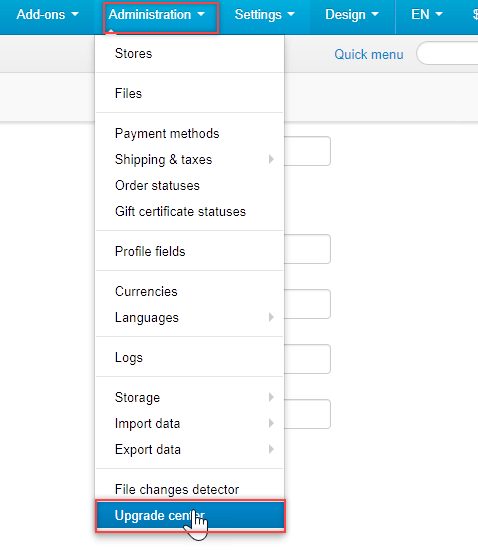This screenshot has width=478, height=559.
Task: Open Payment methods menu entry
Action: coord(190,133)
